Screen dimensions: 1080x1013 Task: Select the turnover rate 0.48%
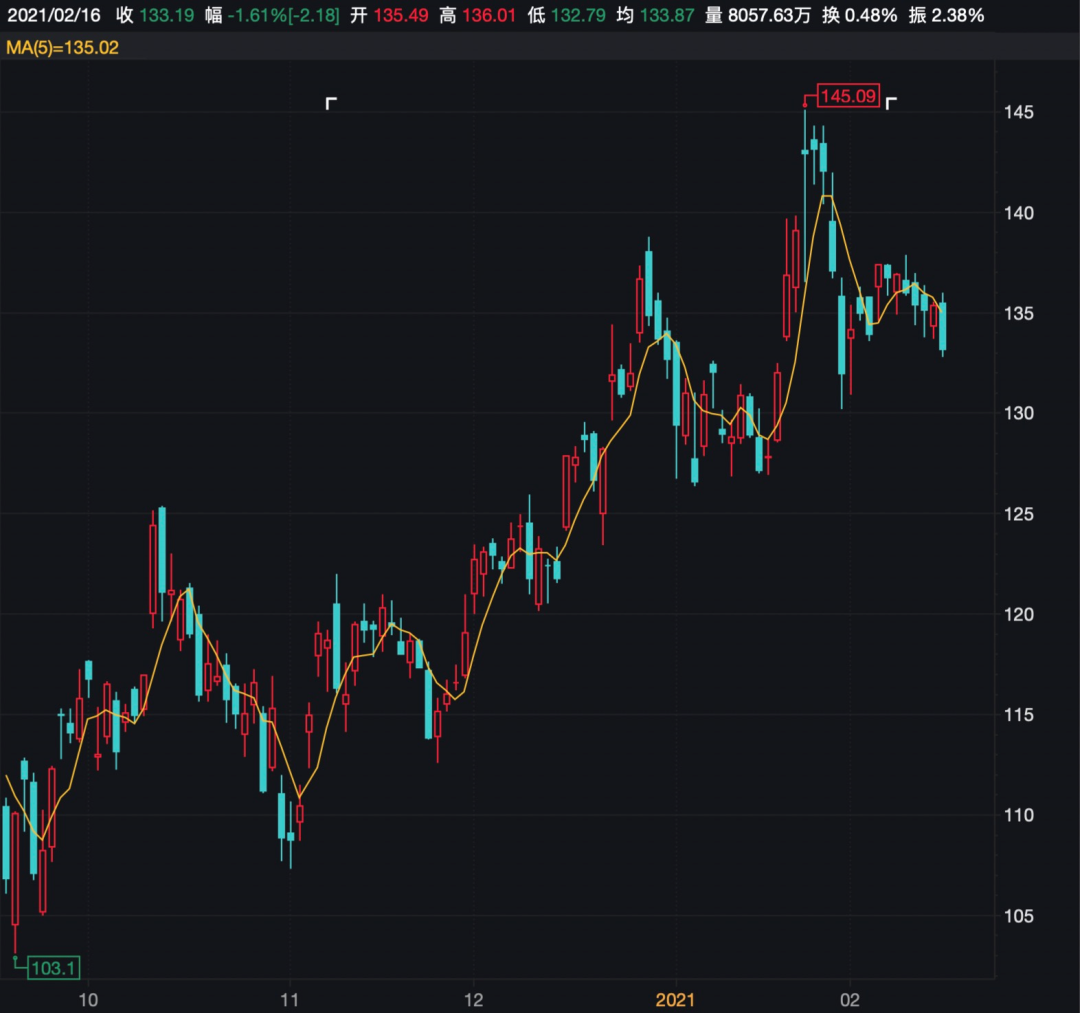pyautogui.click(x=871, y=15)
